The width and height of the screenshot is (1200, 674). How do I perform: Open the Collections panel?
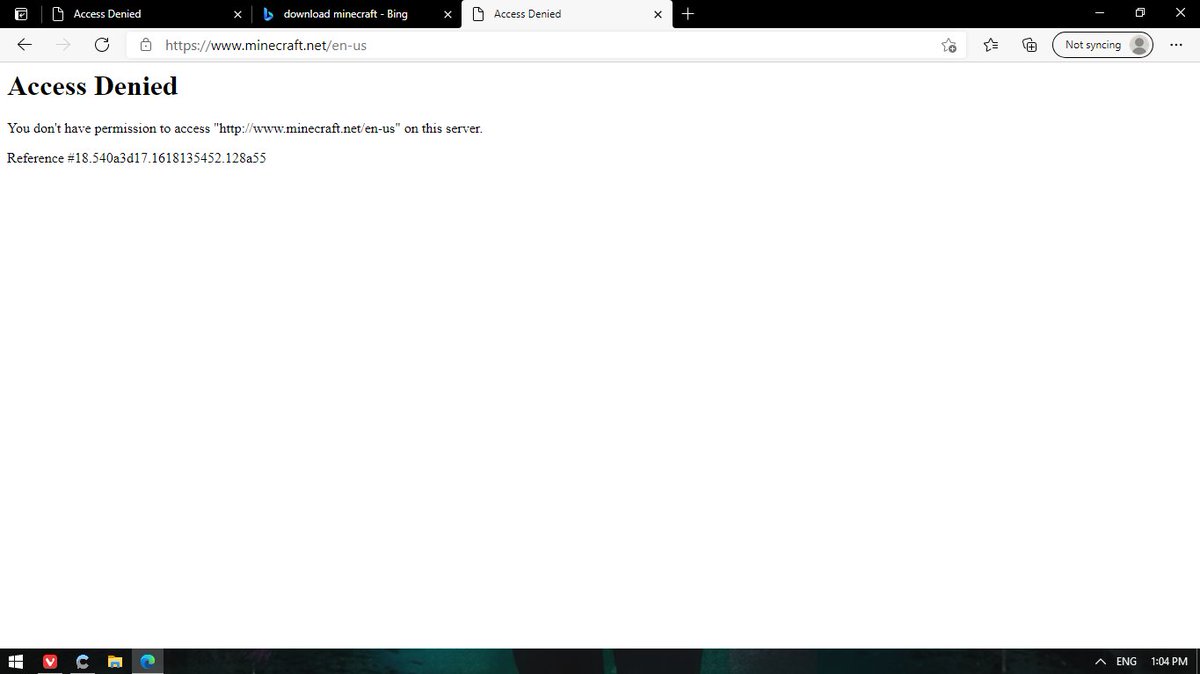click(1029, 45)
